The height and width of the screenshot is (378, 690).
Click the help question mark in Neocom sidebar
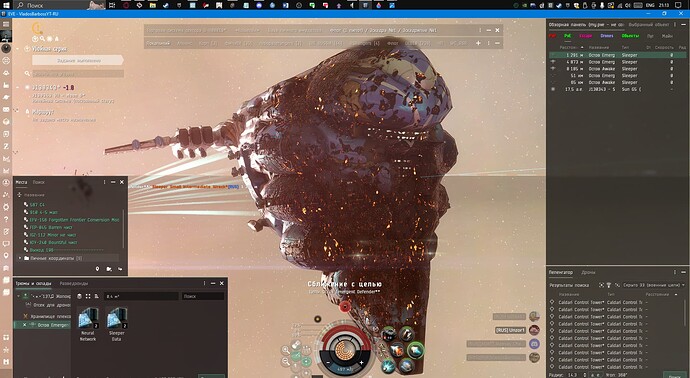point(6,219)
